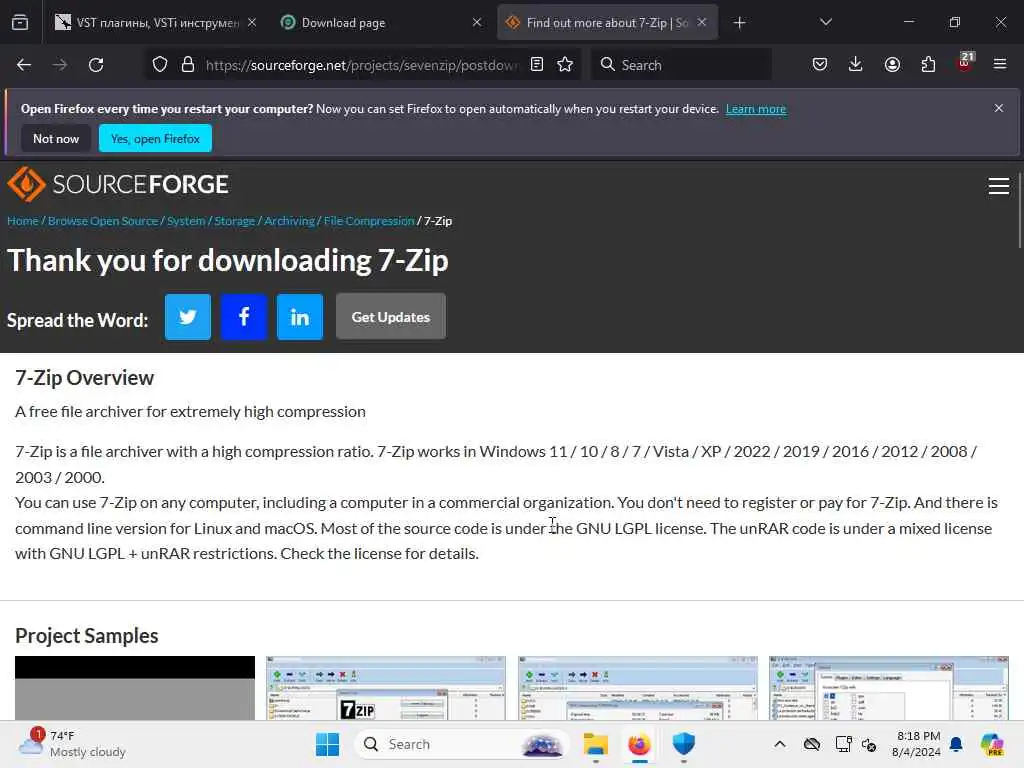The image size is (1024, 768).
Task: Open the System breadcrumb link
Action: point(186,221)
